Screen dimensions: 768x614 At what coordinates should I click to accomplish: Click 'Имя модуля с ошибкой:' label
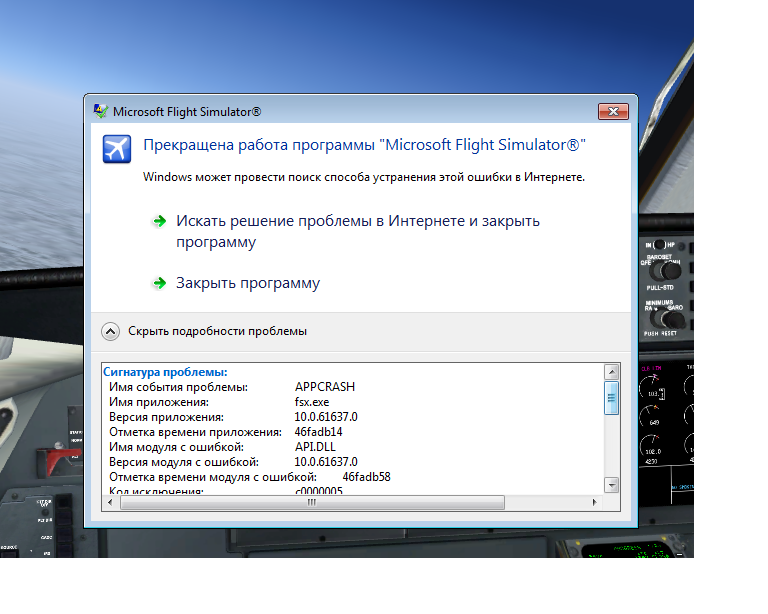(176, 447)
